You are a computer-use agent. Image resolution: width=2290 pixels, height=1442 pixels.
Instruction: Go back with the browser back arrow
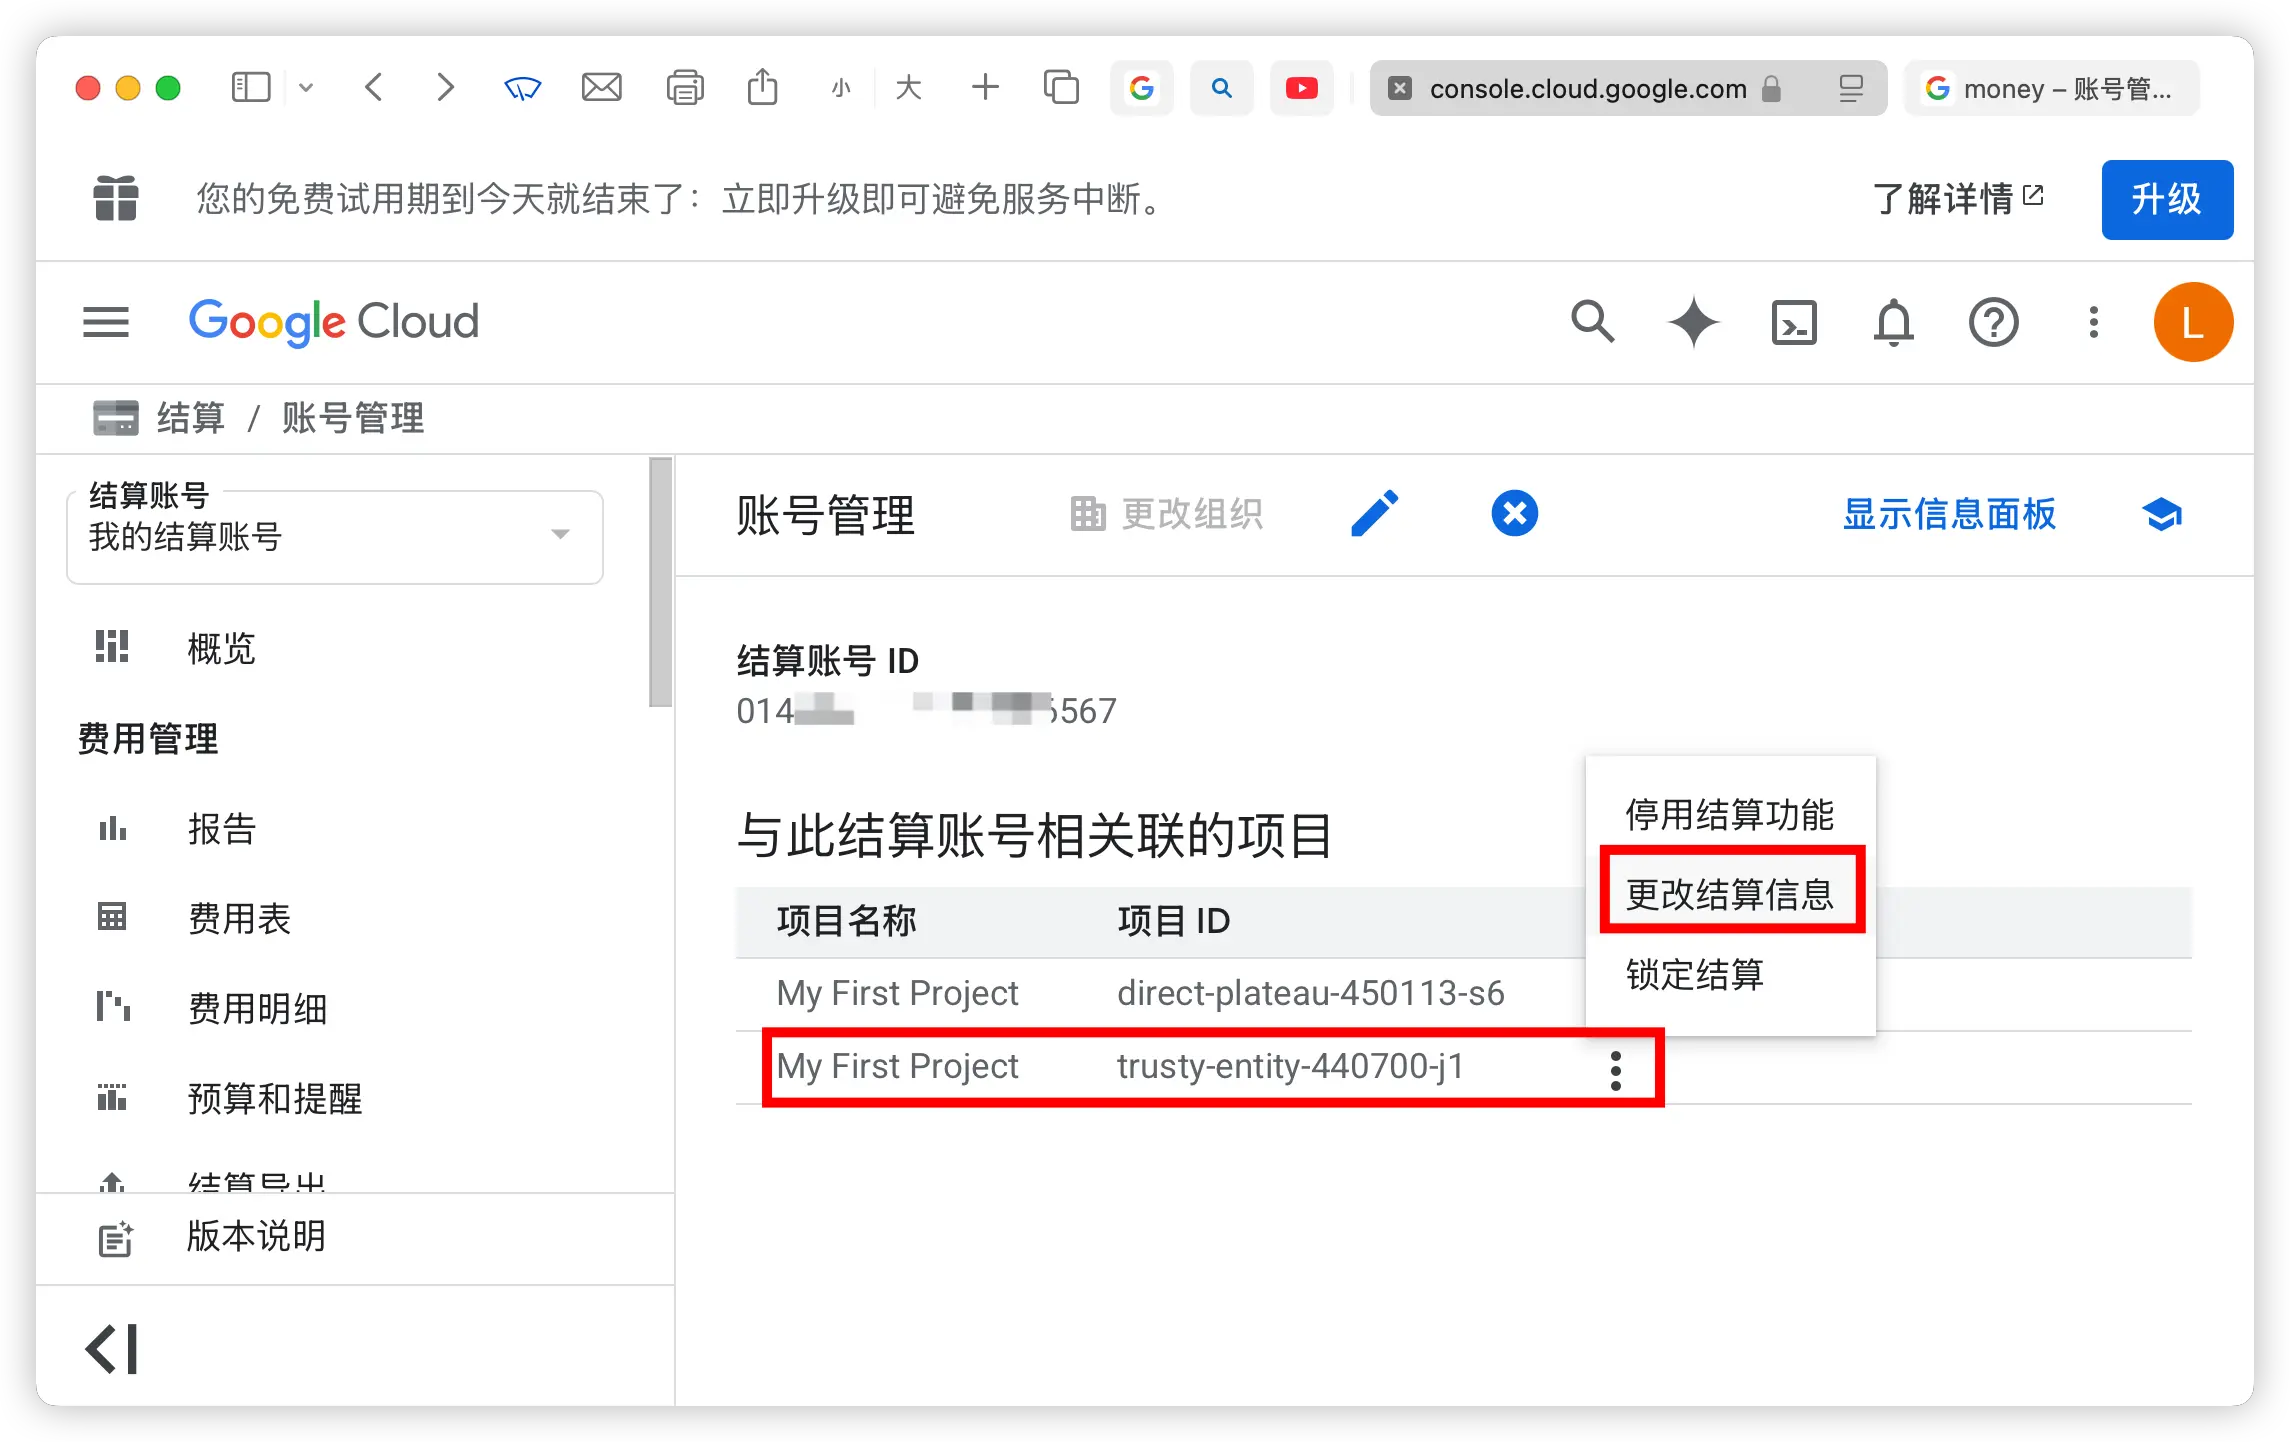374,88
